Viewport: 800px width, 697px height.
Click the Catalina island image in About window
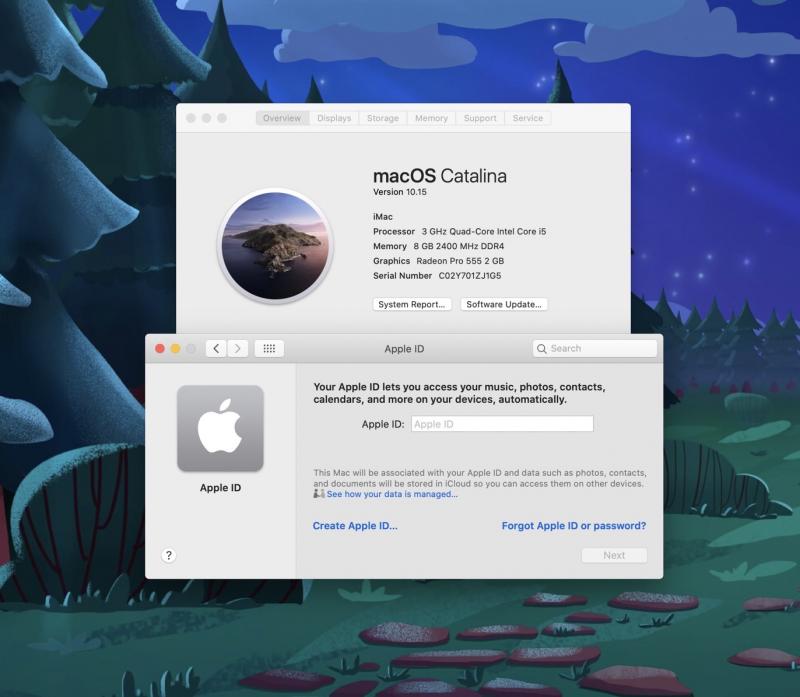point(276,246)
